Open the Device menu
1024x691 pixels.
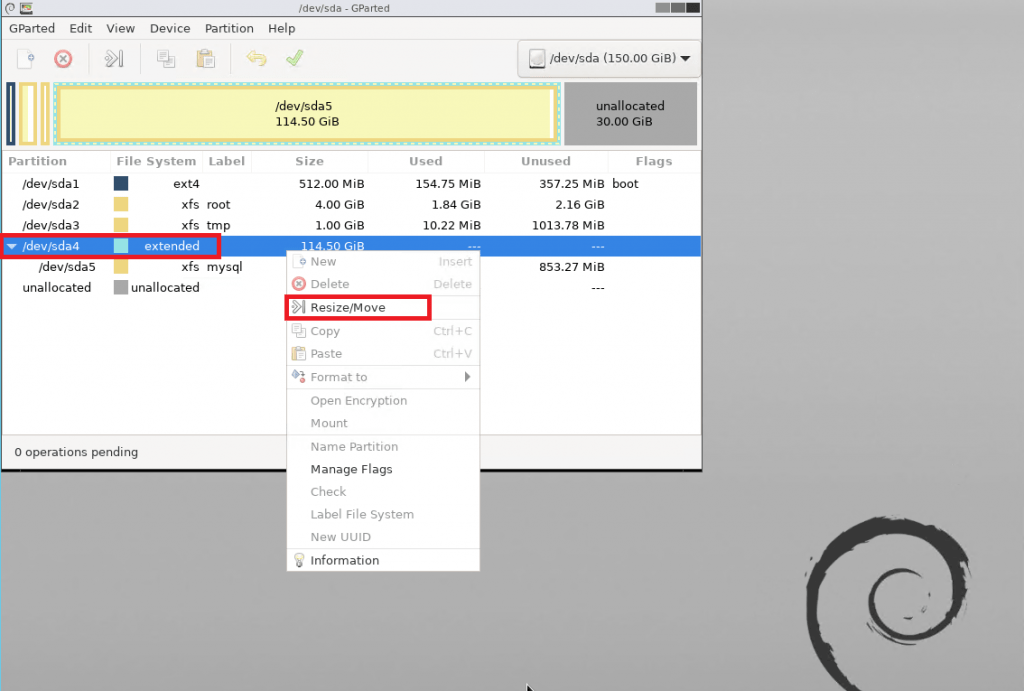(170, 29)
